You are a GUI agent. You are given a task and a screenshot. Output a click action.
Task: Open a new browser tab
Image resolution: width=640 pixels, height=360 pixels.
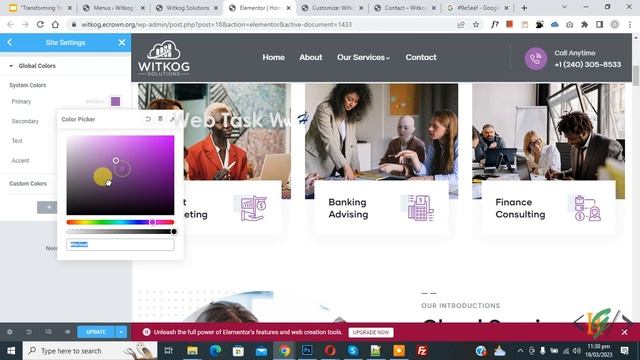click(x=524, y=8)
